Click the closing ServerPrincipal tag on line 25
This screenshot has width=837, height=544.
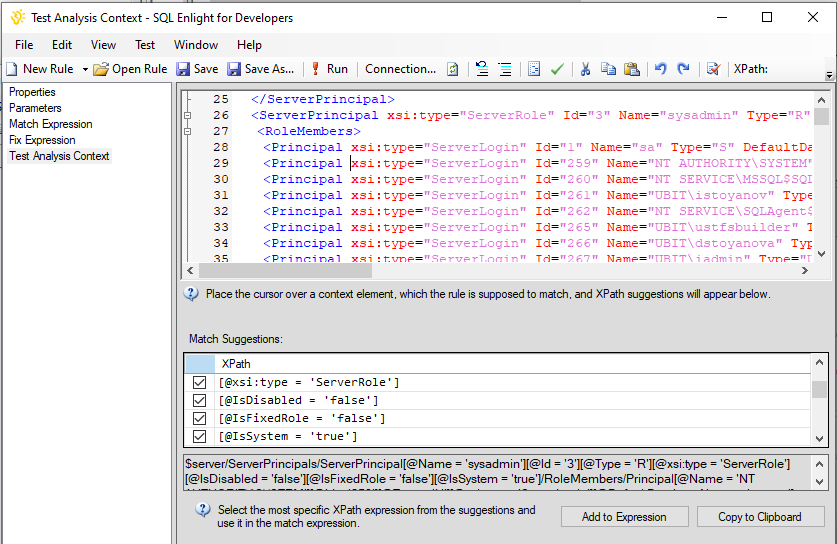tap(323, 99)
